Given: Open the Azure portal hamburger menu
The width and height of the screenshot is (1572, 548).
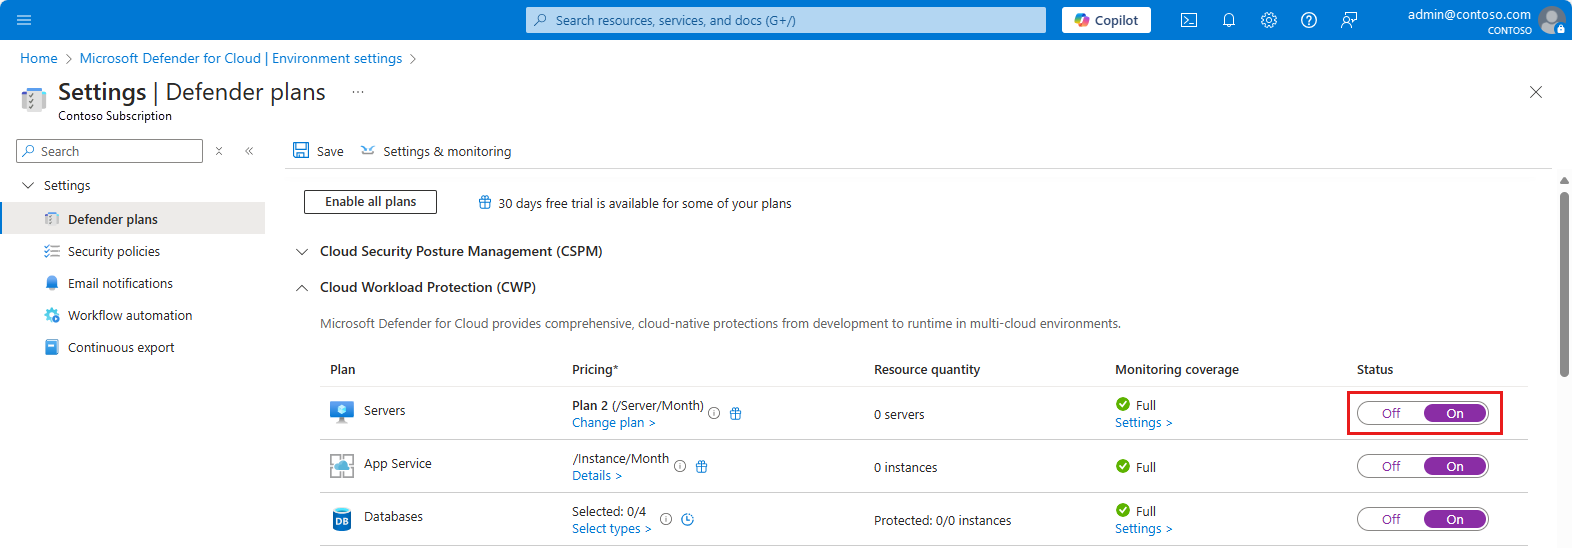Looking at the screenshot, I should 24,20.
